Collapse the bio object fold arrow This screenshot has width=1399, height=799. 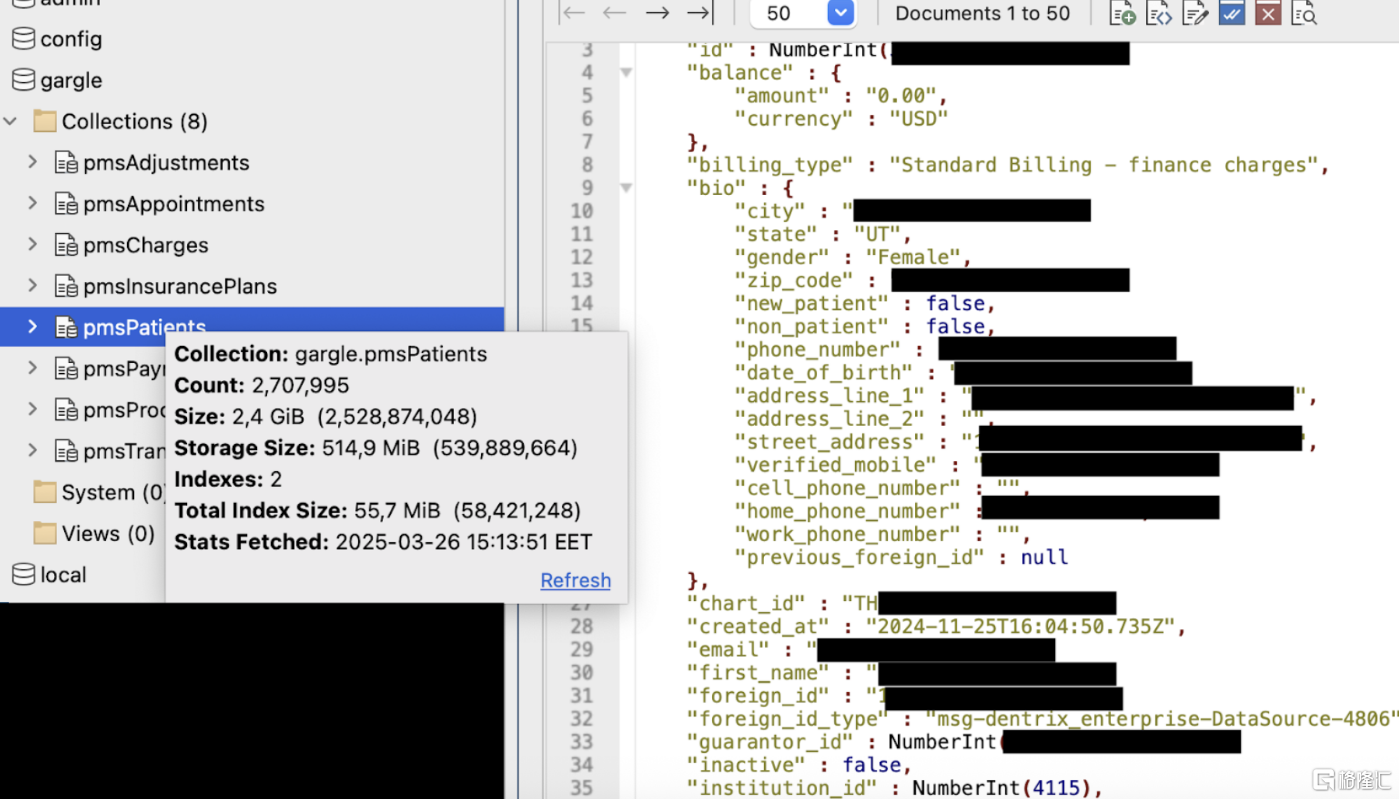point(626,188)
